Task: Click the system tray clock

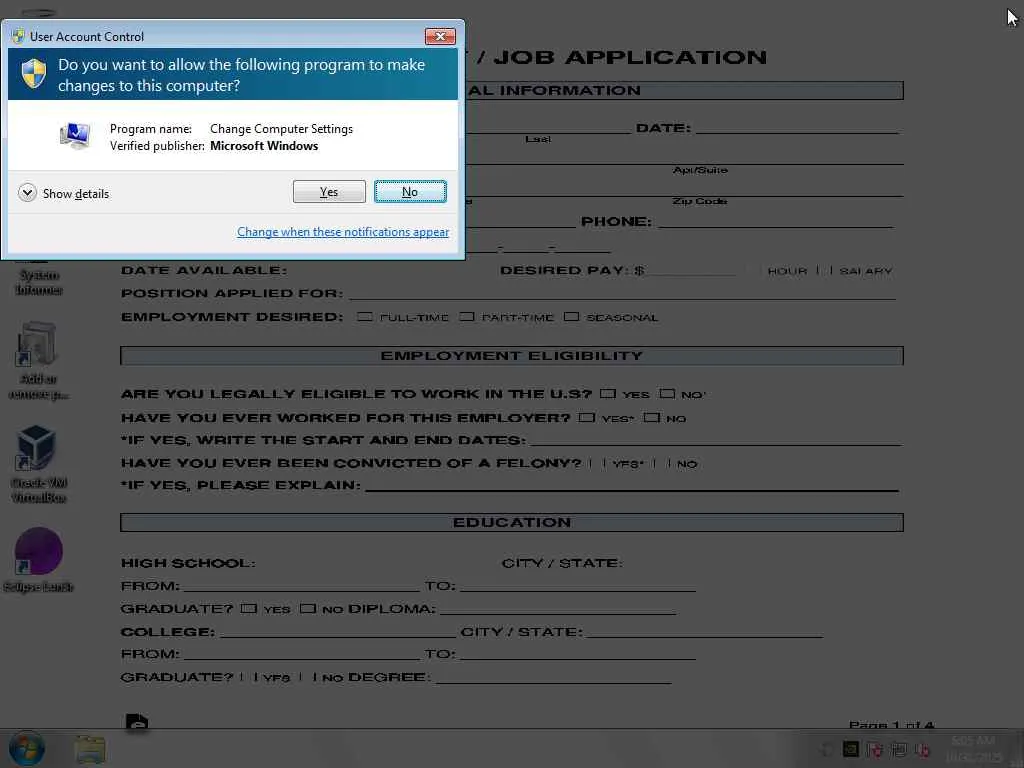Action: [x=973, y=749]
